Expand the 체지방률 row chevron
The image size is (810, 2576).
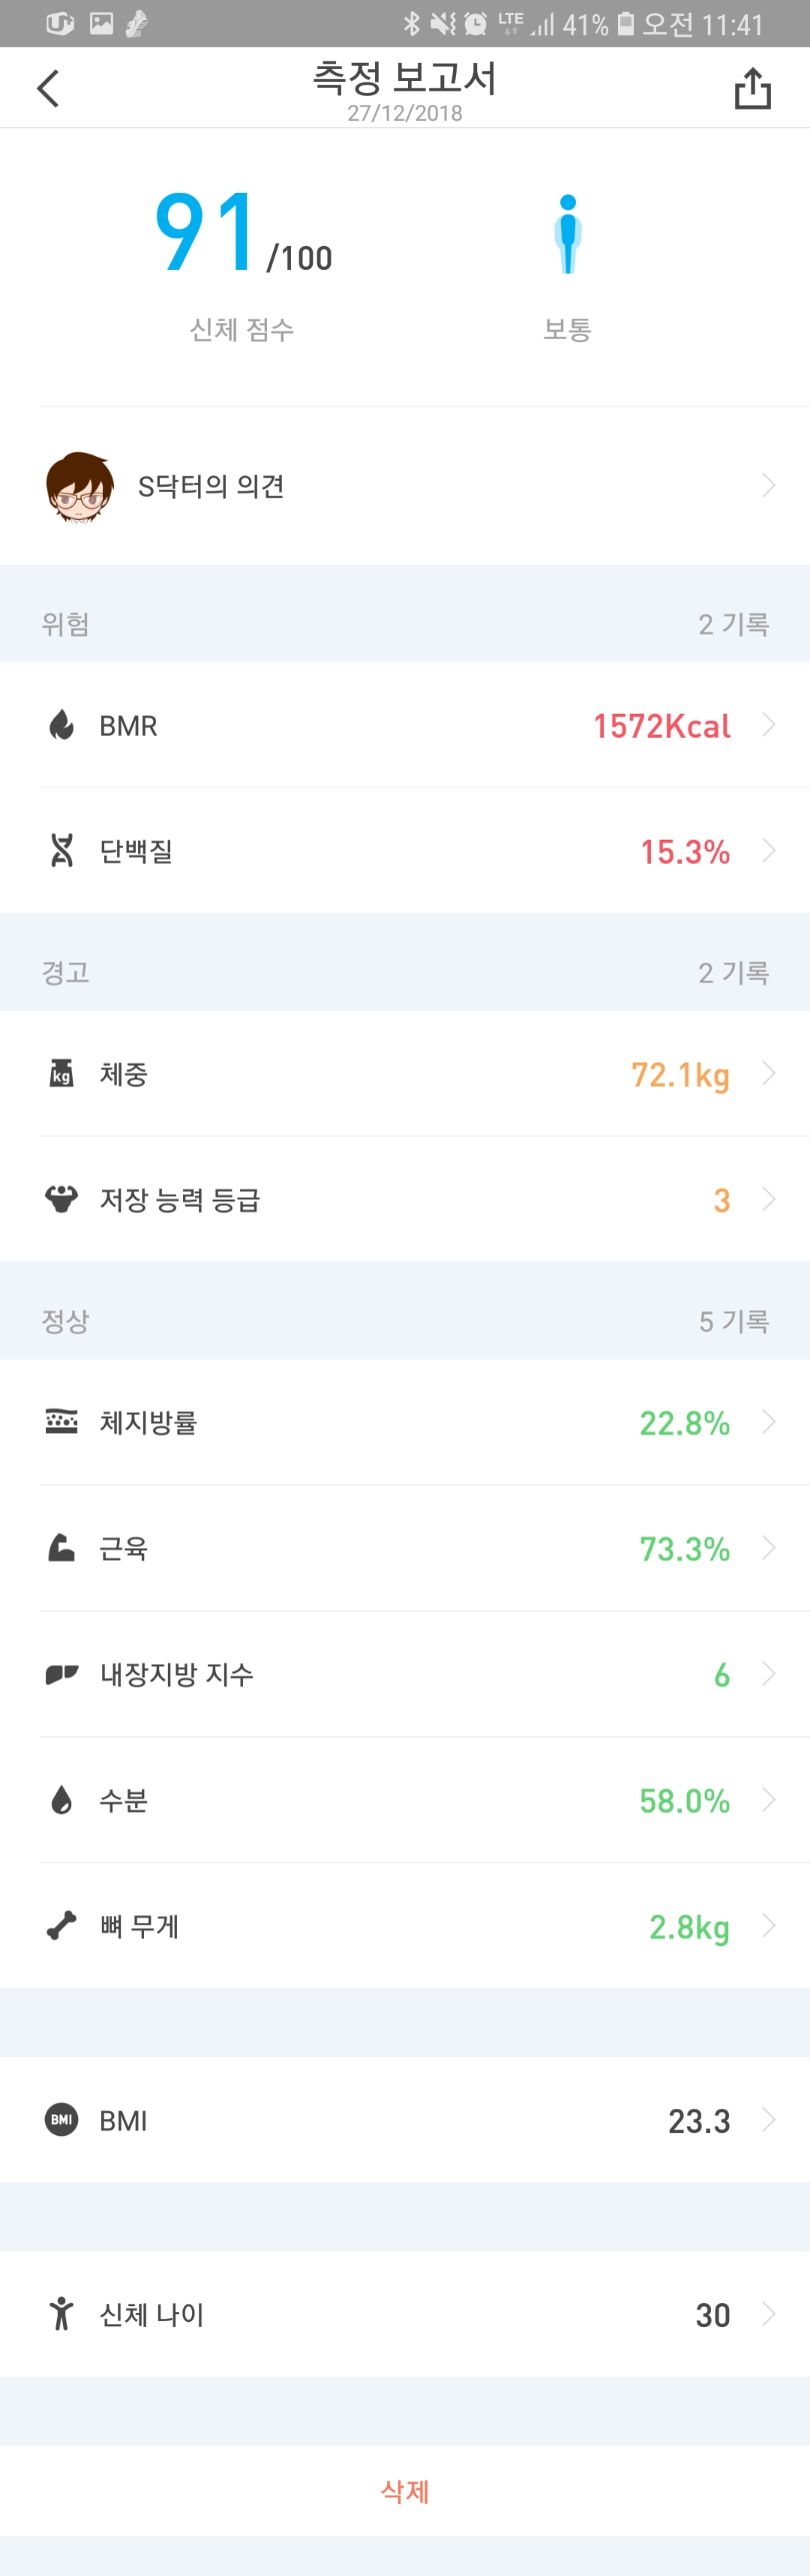click(768, 1422)
